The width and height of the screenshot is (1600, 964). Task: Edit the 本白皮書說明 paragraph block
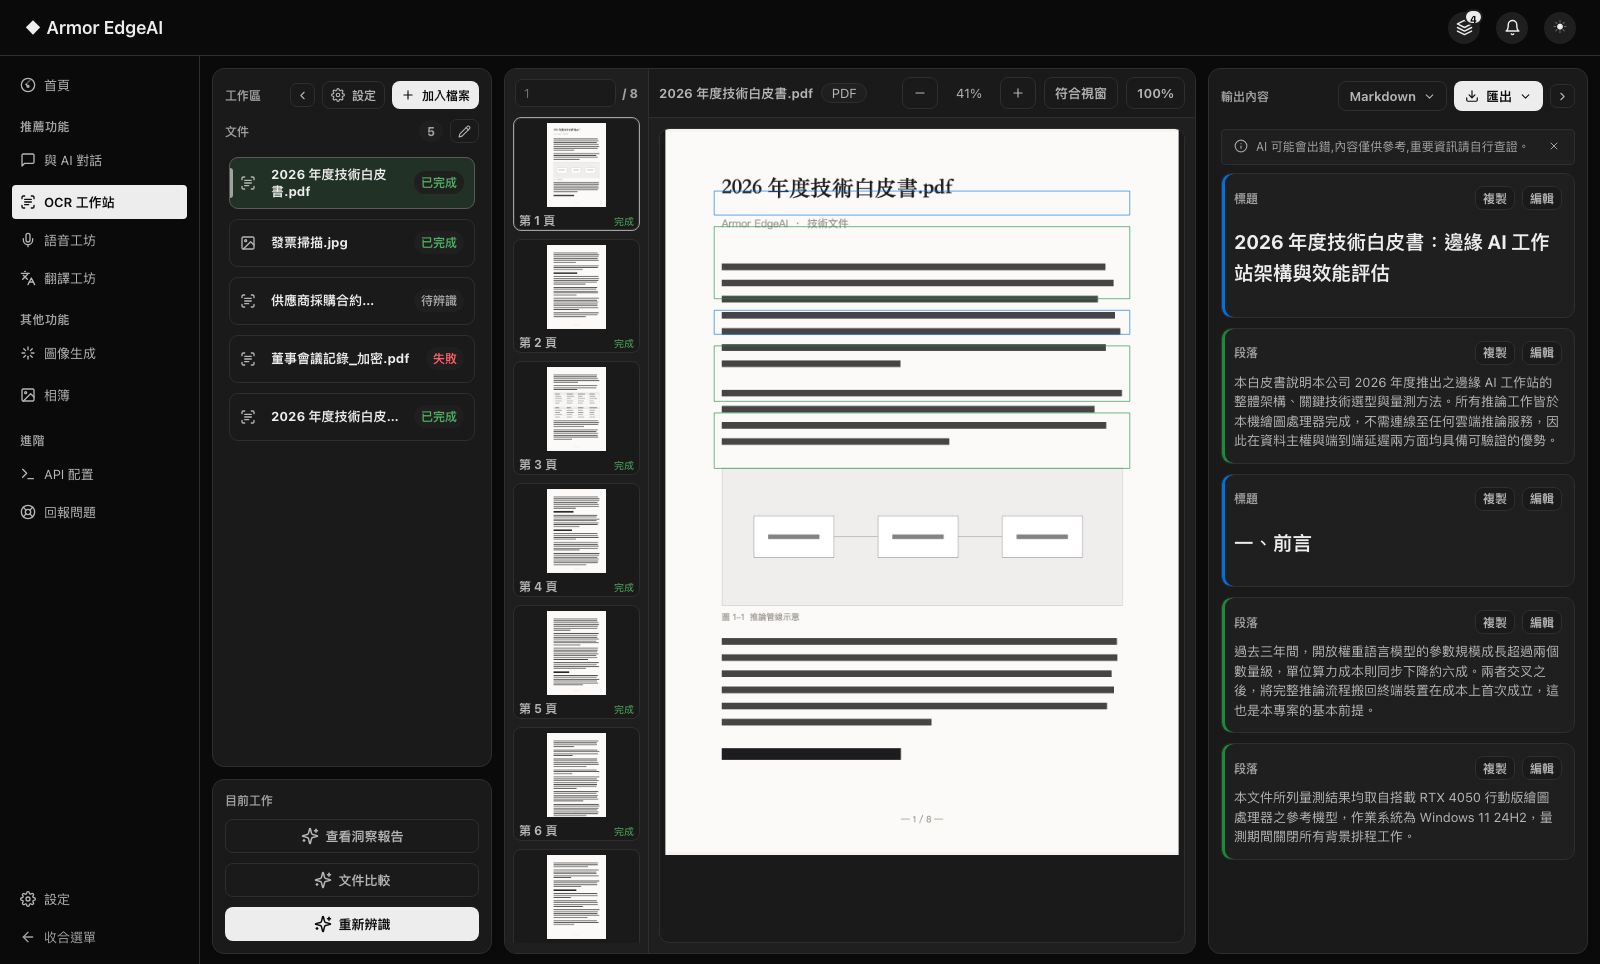(x=1541, y=352)
